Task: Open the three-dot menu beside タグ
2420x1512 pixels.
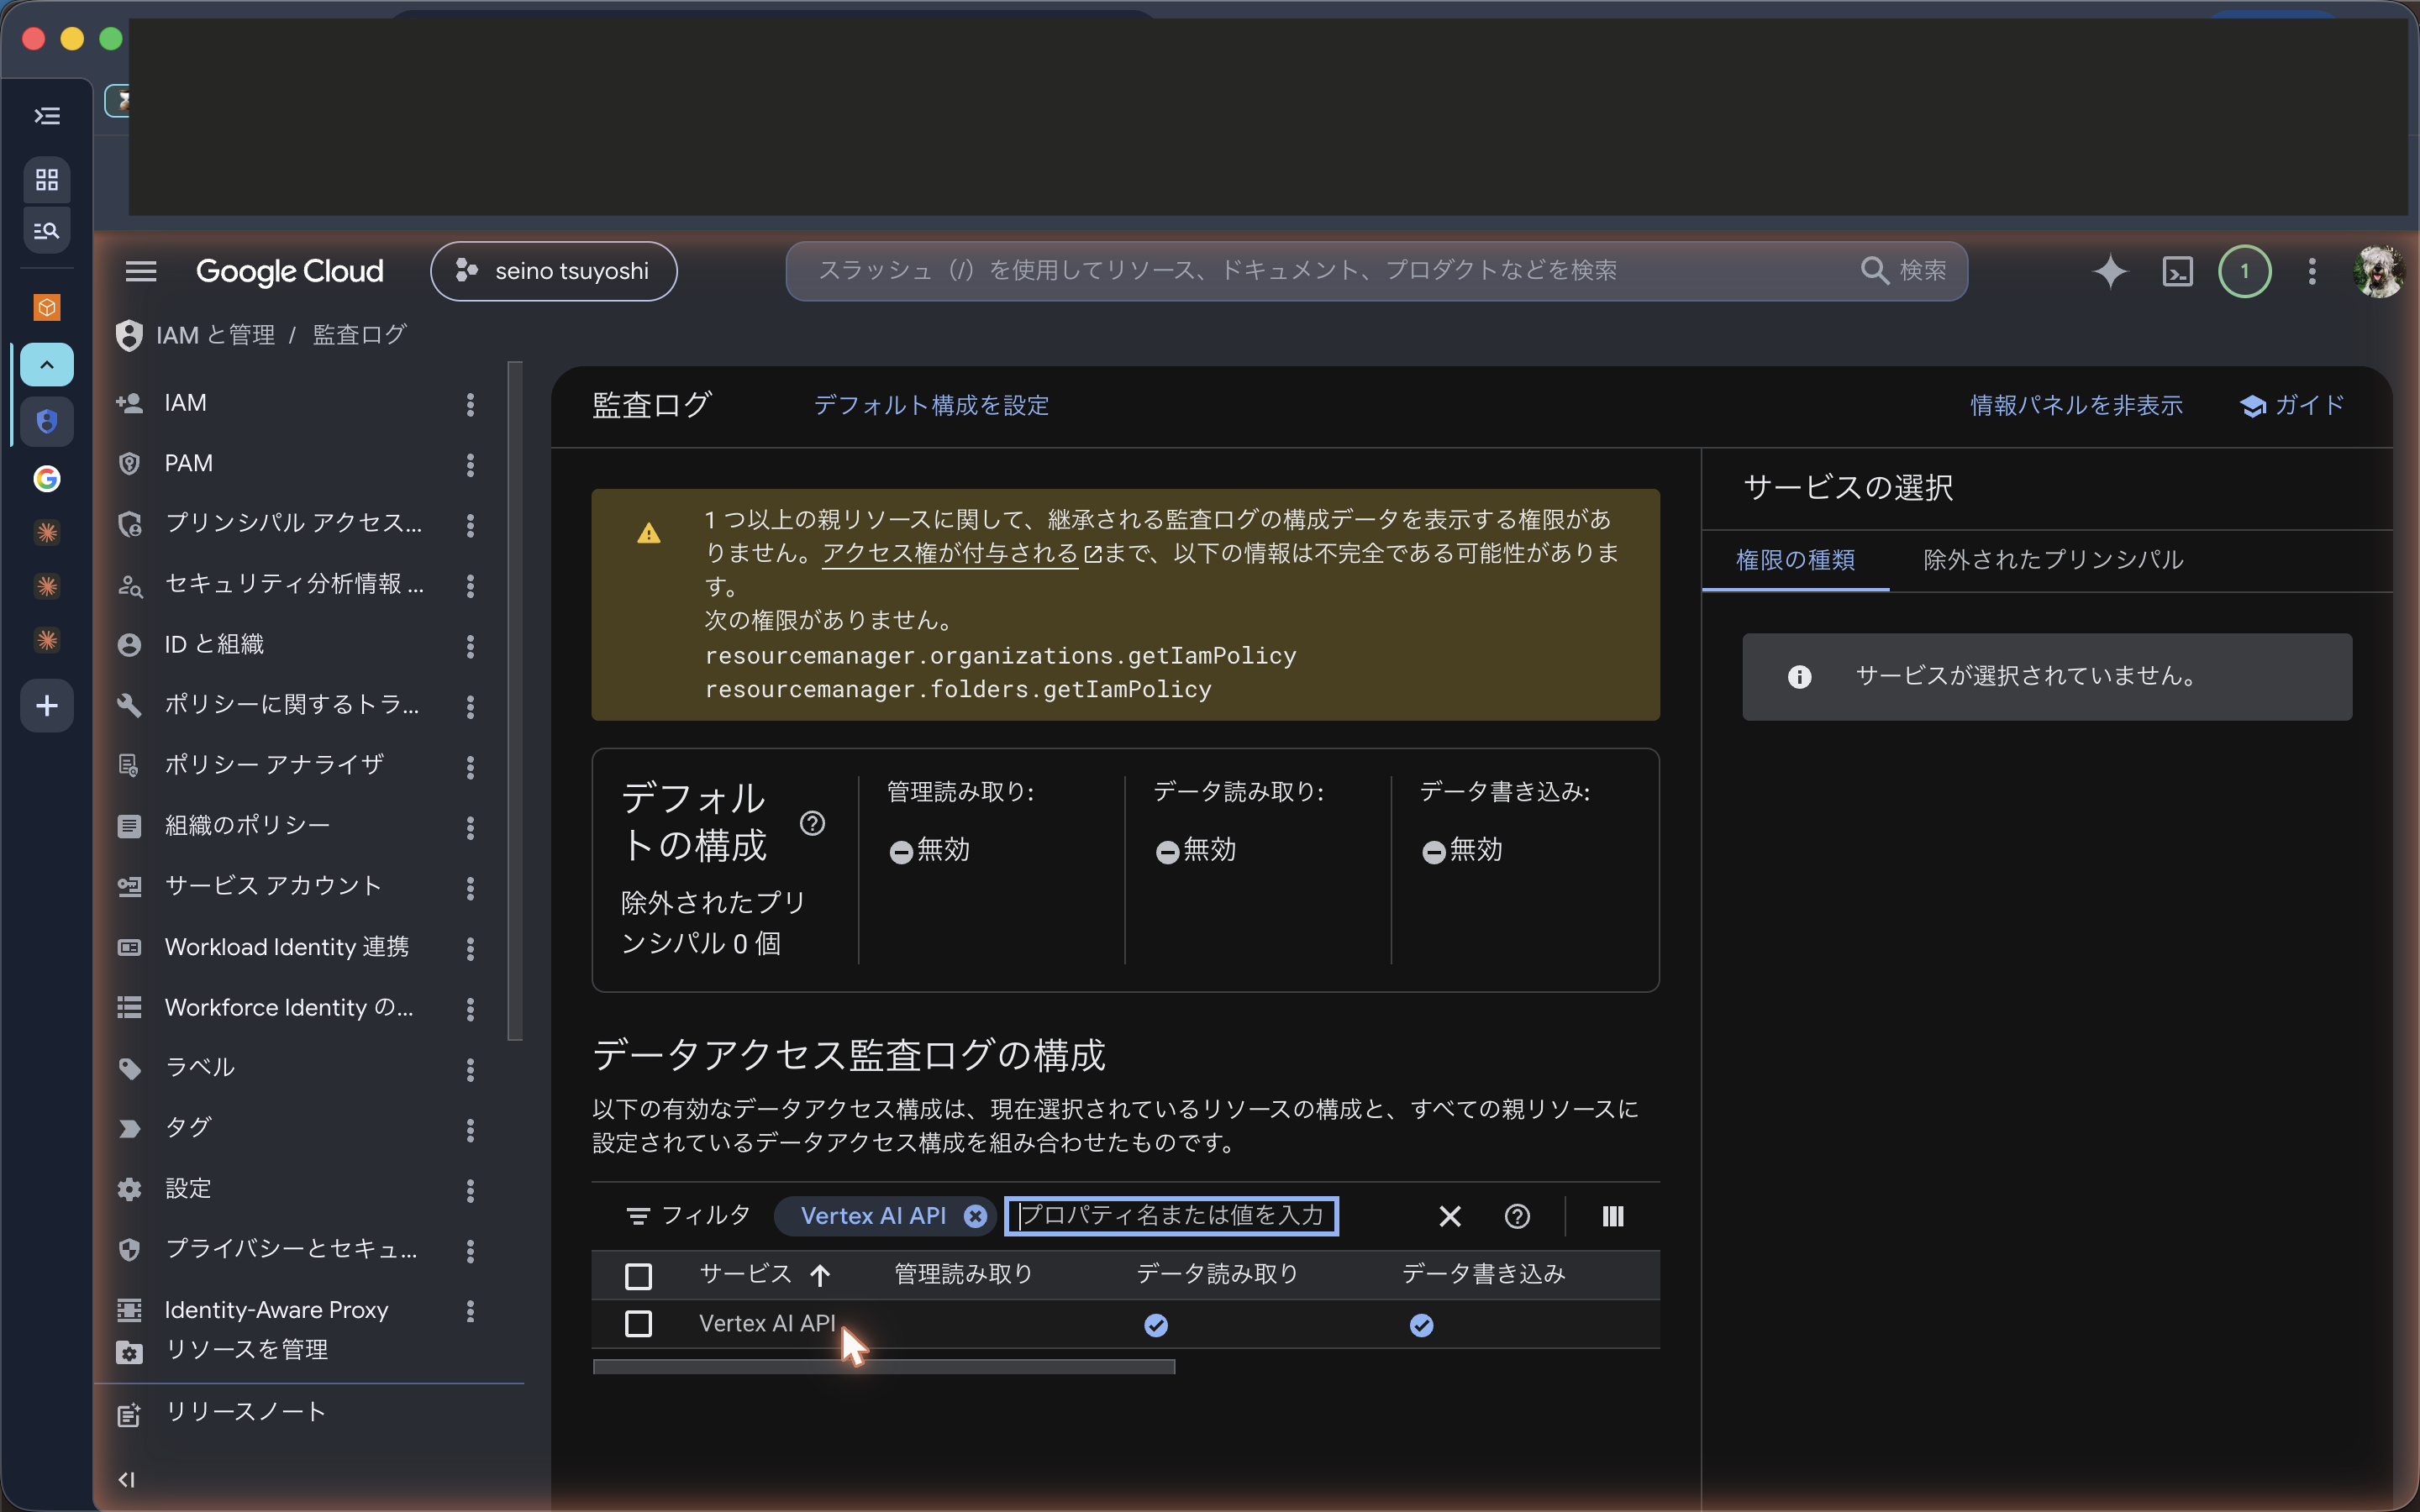Action: pos(470,1129)
